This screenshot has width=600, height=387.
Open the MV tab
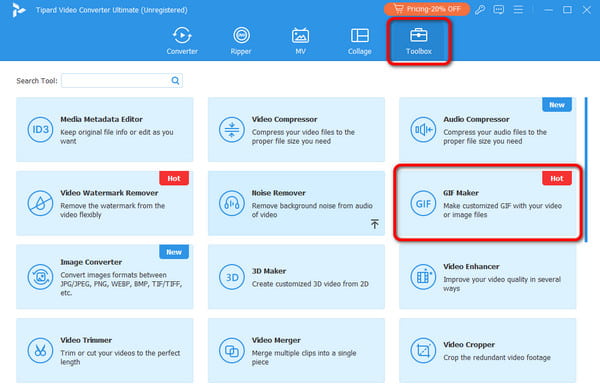tap(300, 41)
